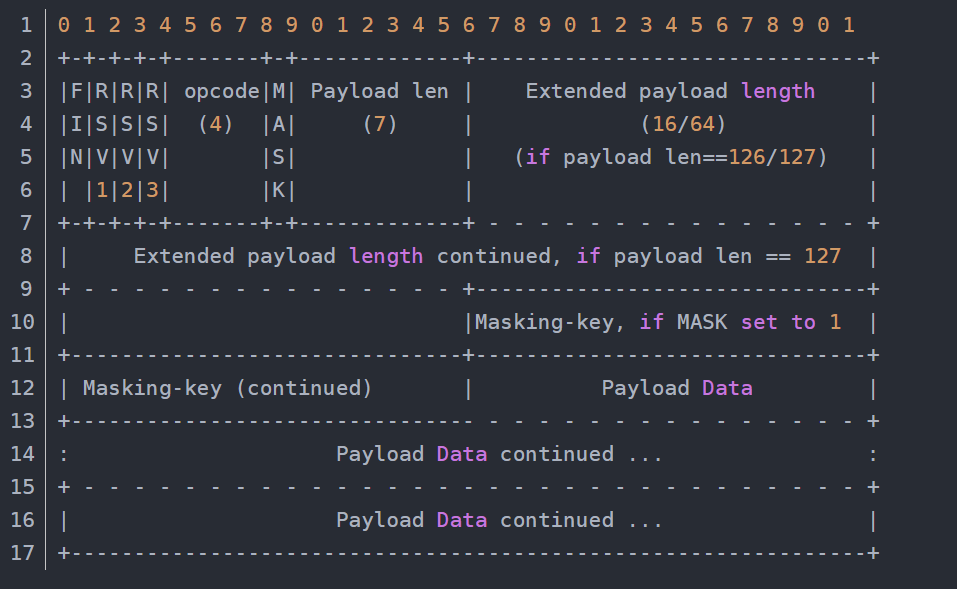Click 'Payload len' text on line 3

[380, 92]
